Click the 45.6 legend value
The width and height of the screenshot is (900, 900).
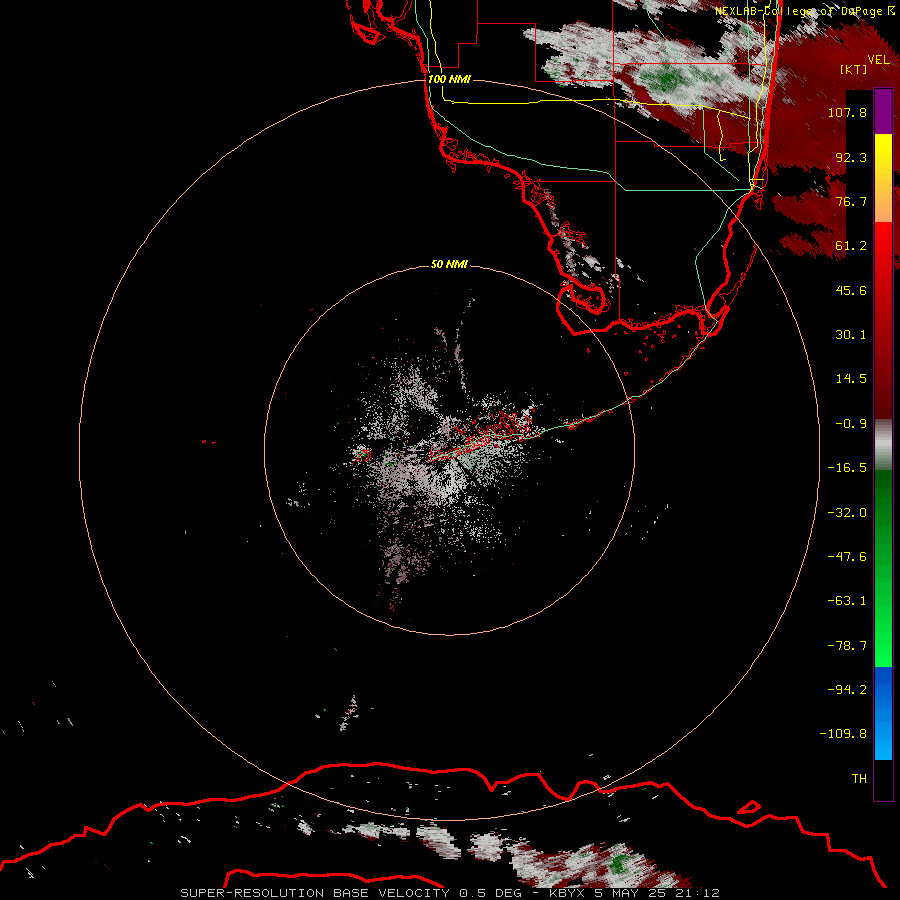pyautogui.click(x=851, y=290)
